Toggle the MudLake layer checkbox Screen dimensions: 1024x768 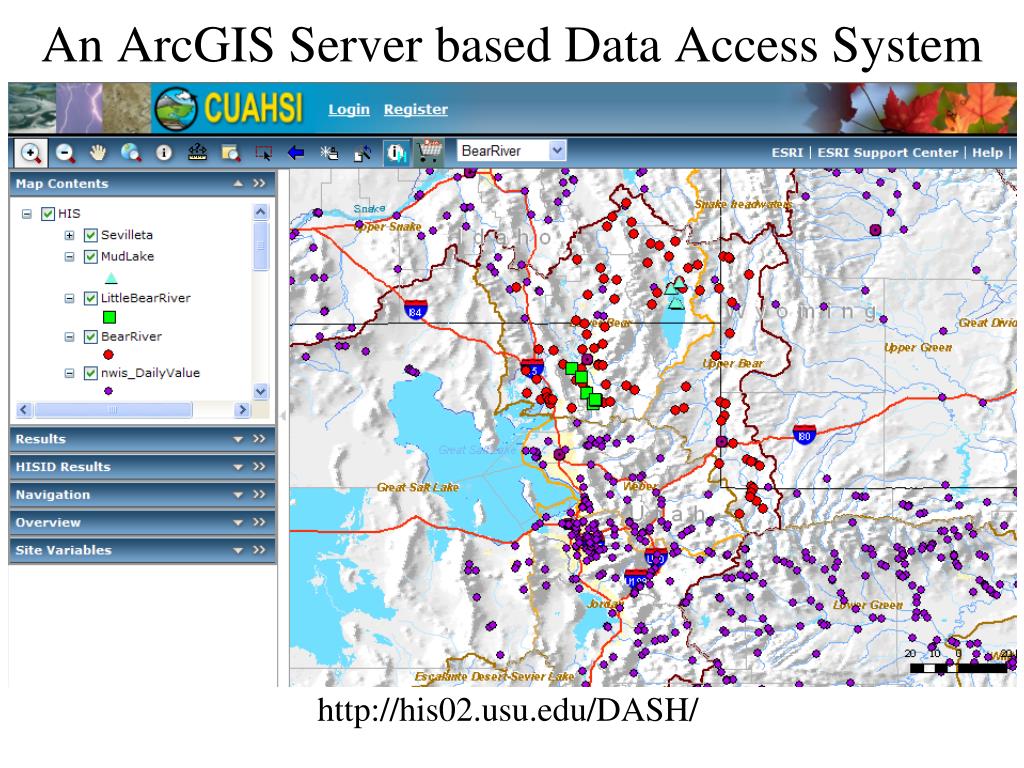pos(91,257)
